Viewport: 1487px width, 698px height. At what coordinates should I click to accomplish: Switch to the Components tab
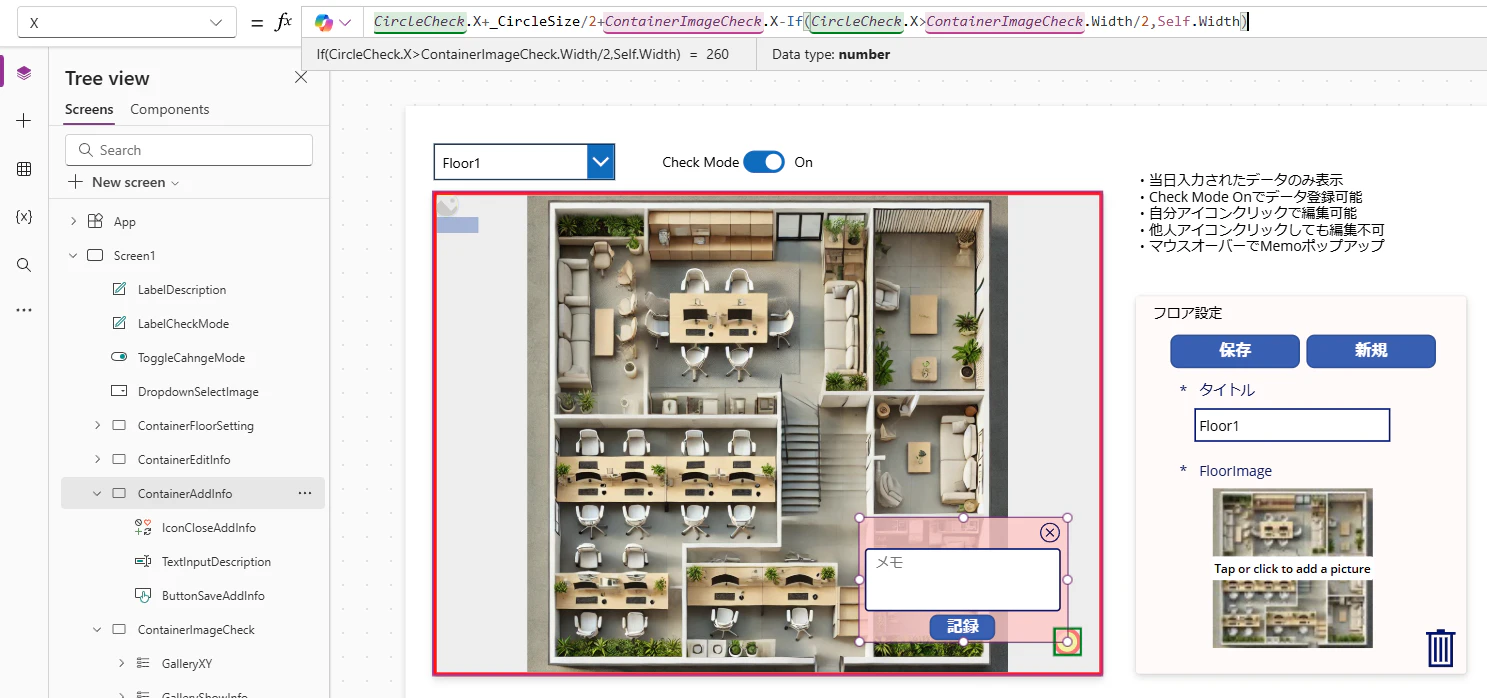click(x=170, y=109)
